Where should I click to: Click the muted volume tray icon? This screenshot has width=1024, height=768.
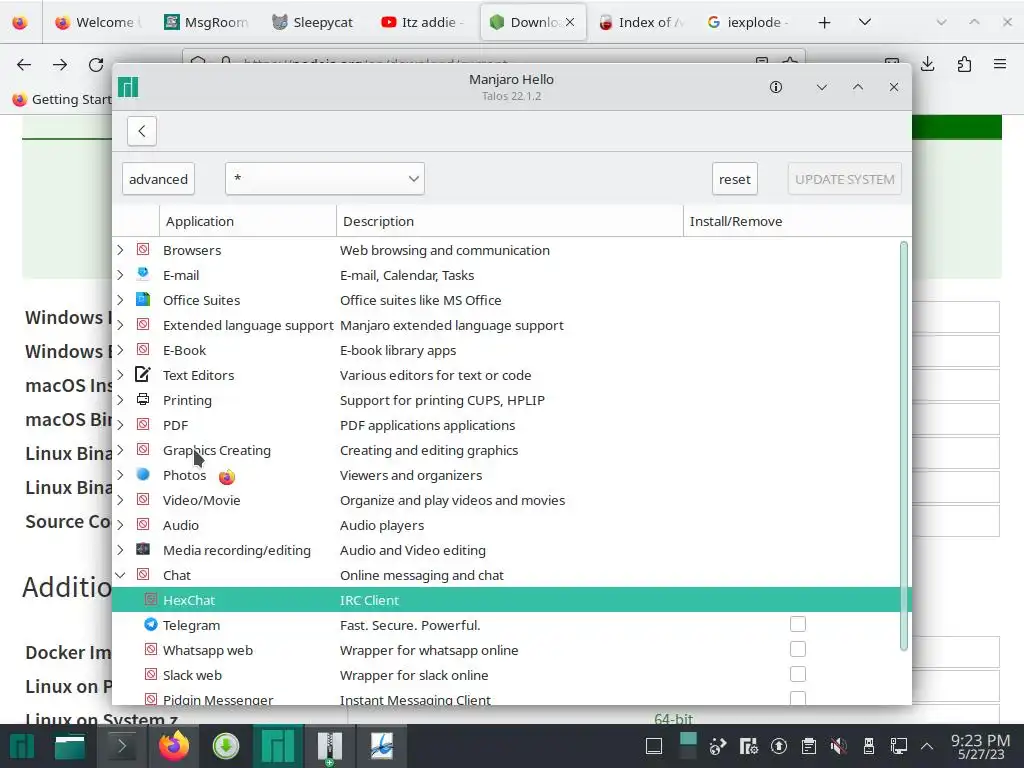click(x=839, y=746)
